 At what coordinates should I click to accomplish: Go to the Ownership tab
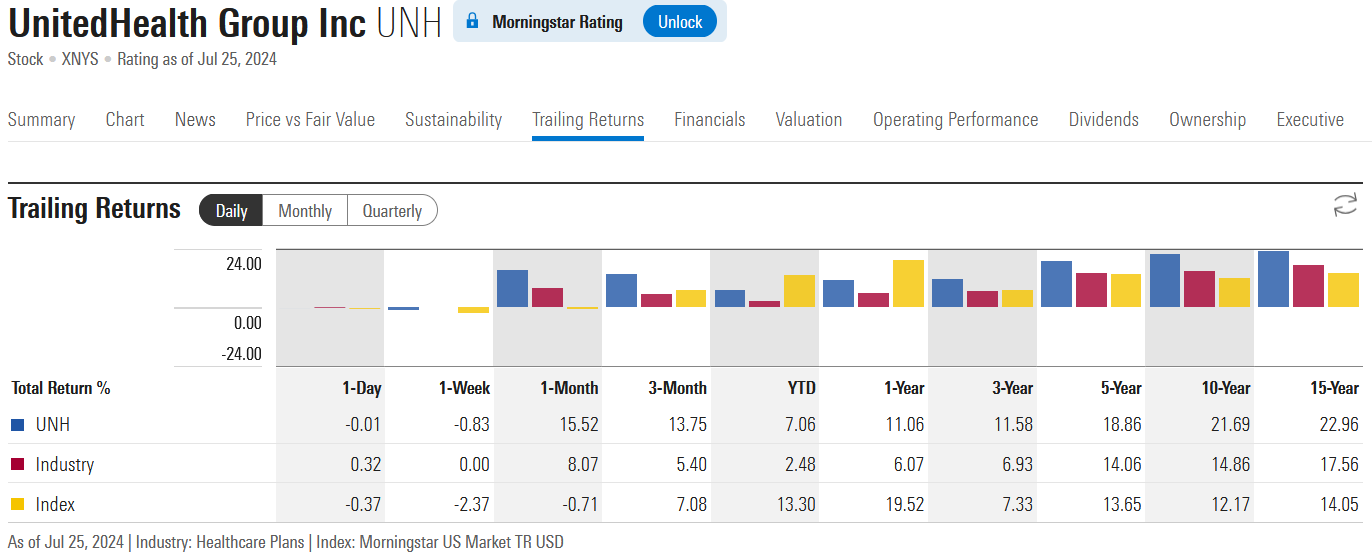click(x=1208, y=119)
